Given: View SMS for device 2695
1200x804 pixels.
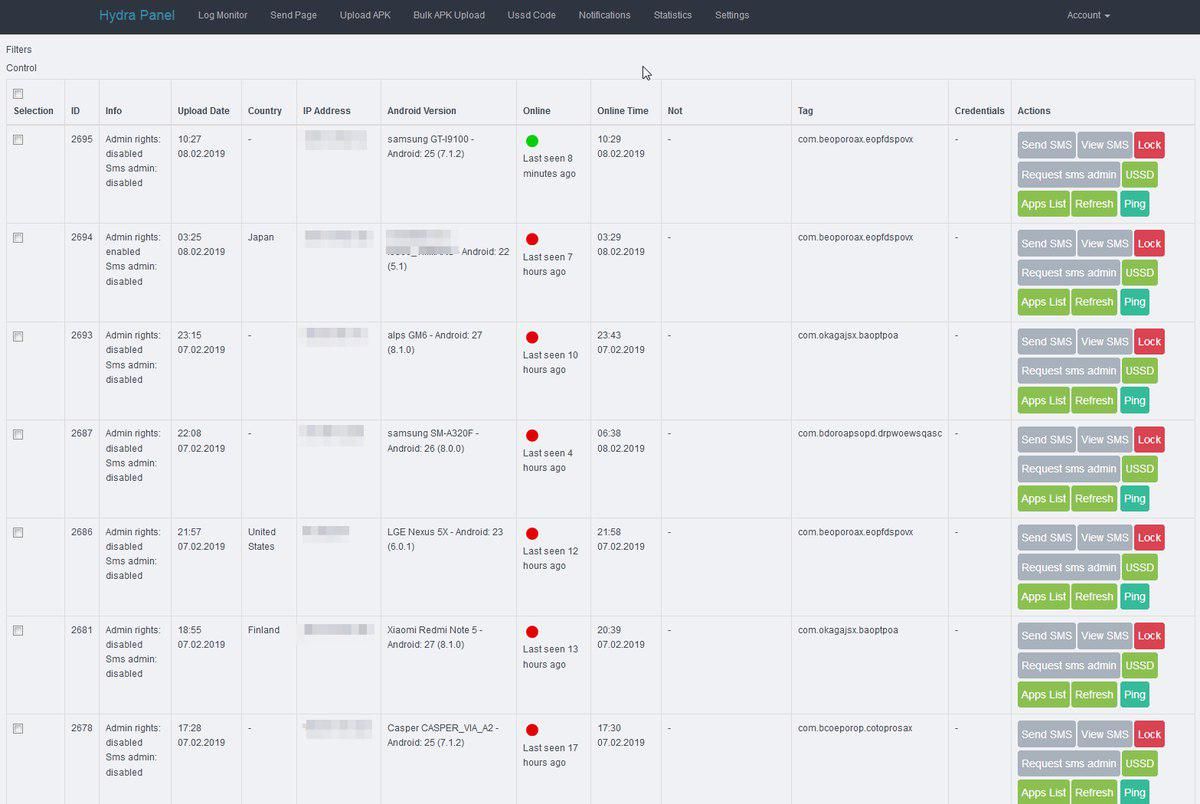Looking at the screenshot, I should [x=1105, y=145].
